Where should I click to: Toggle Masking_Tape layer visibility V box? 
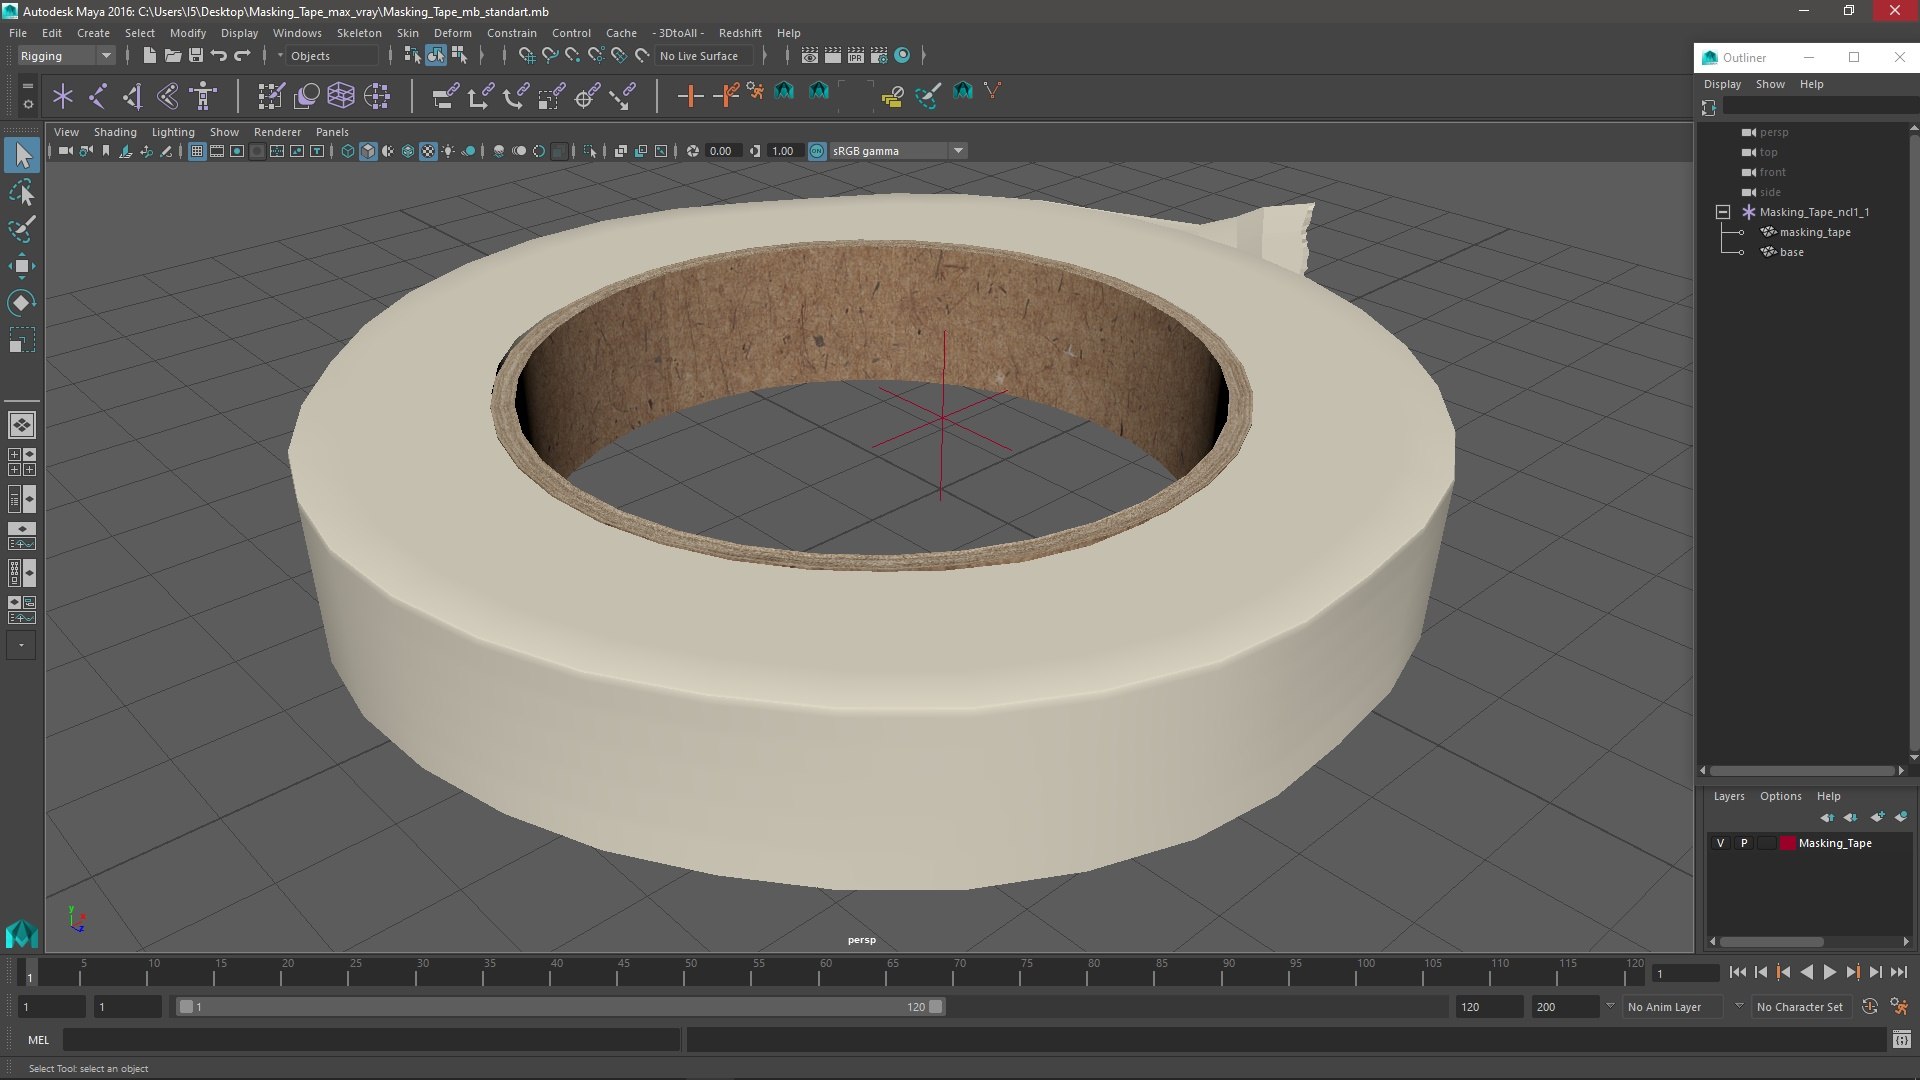click(1721, 843)
